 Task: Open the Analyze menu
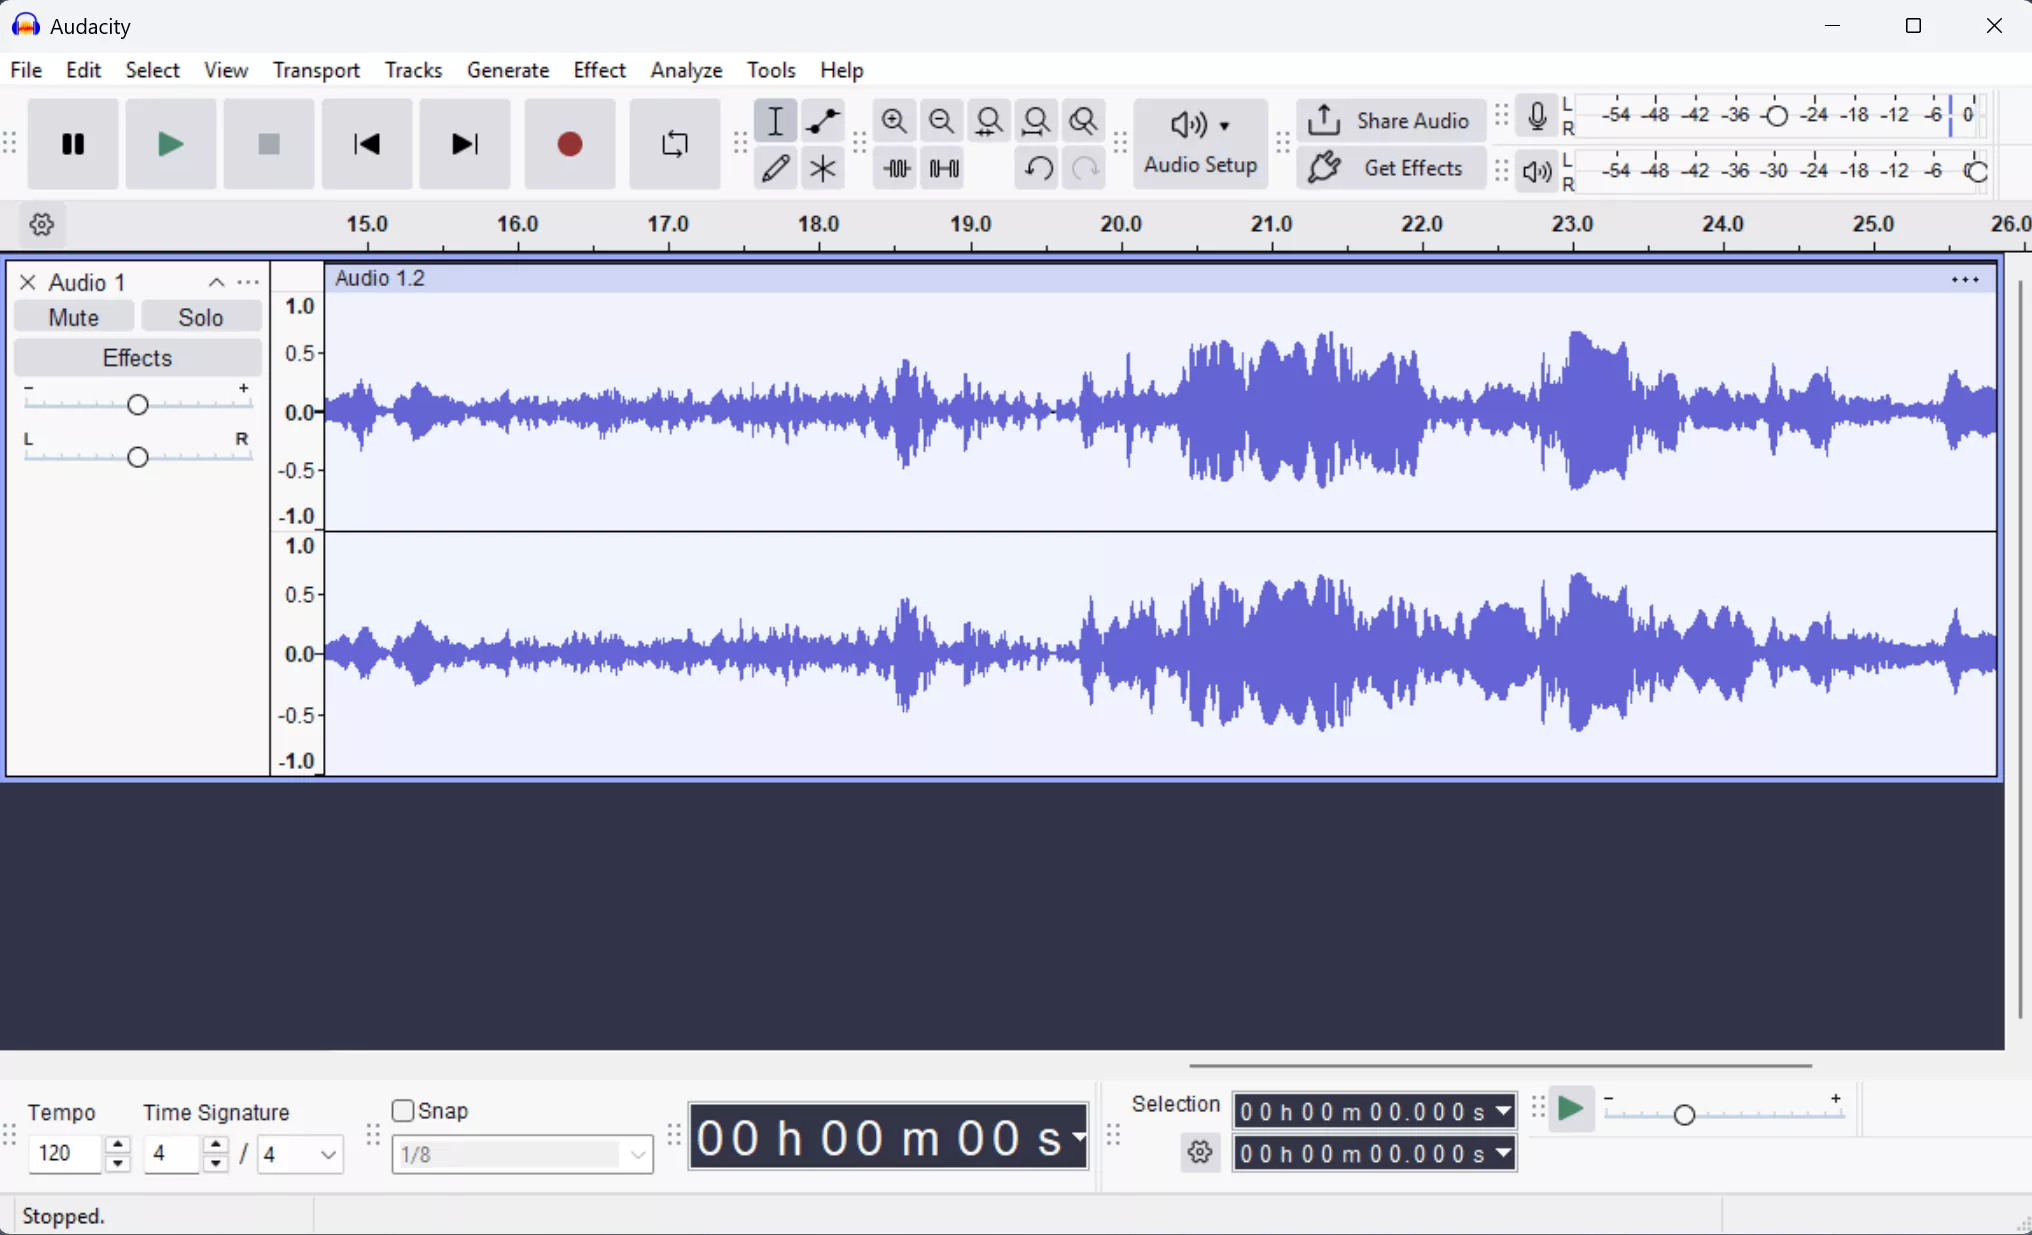coord(686,70)
